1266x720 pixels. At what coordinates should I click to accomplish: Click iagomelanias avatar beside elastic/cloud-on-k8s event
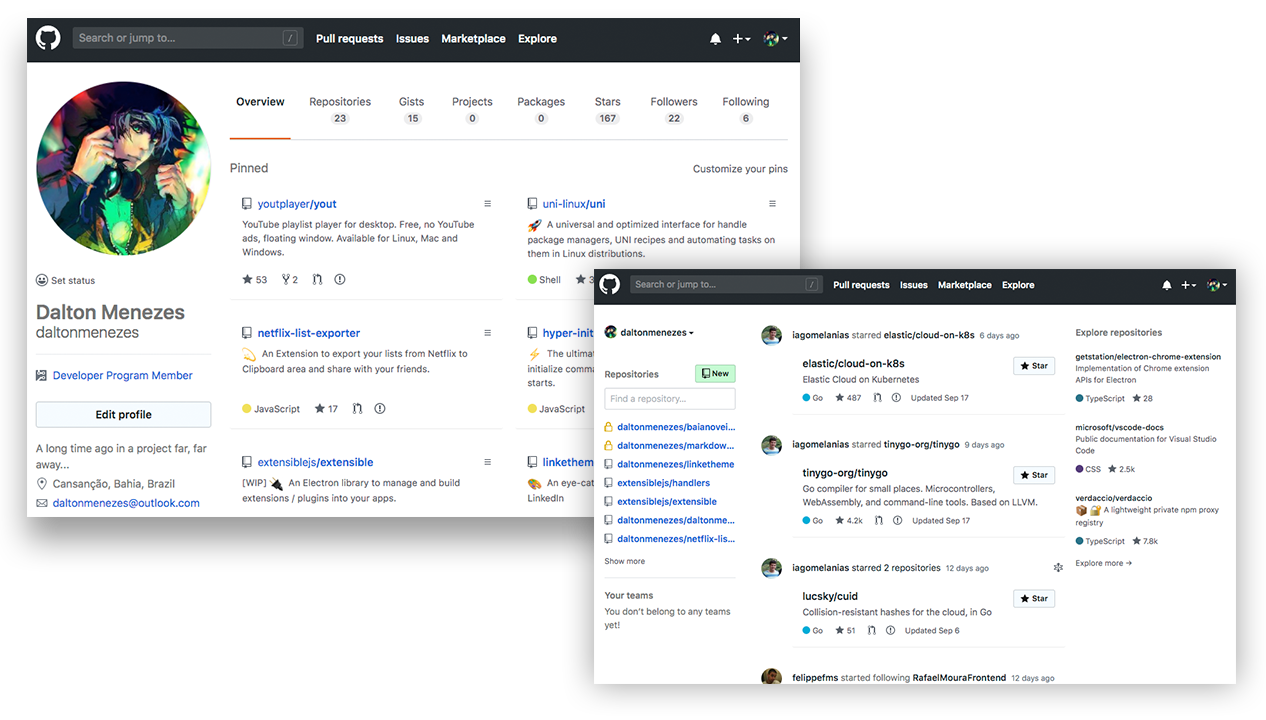tap(771, 336)
